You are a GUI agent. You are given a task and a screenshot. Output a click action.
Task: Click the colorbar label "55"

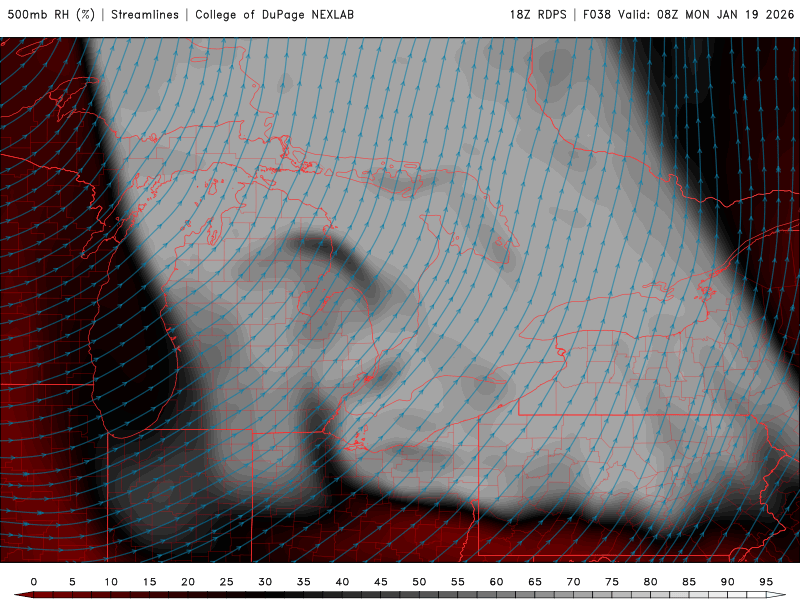[458, 582]
